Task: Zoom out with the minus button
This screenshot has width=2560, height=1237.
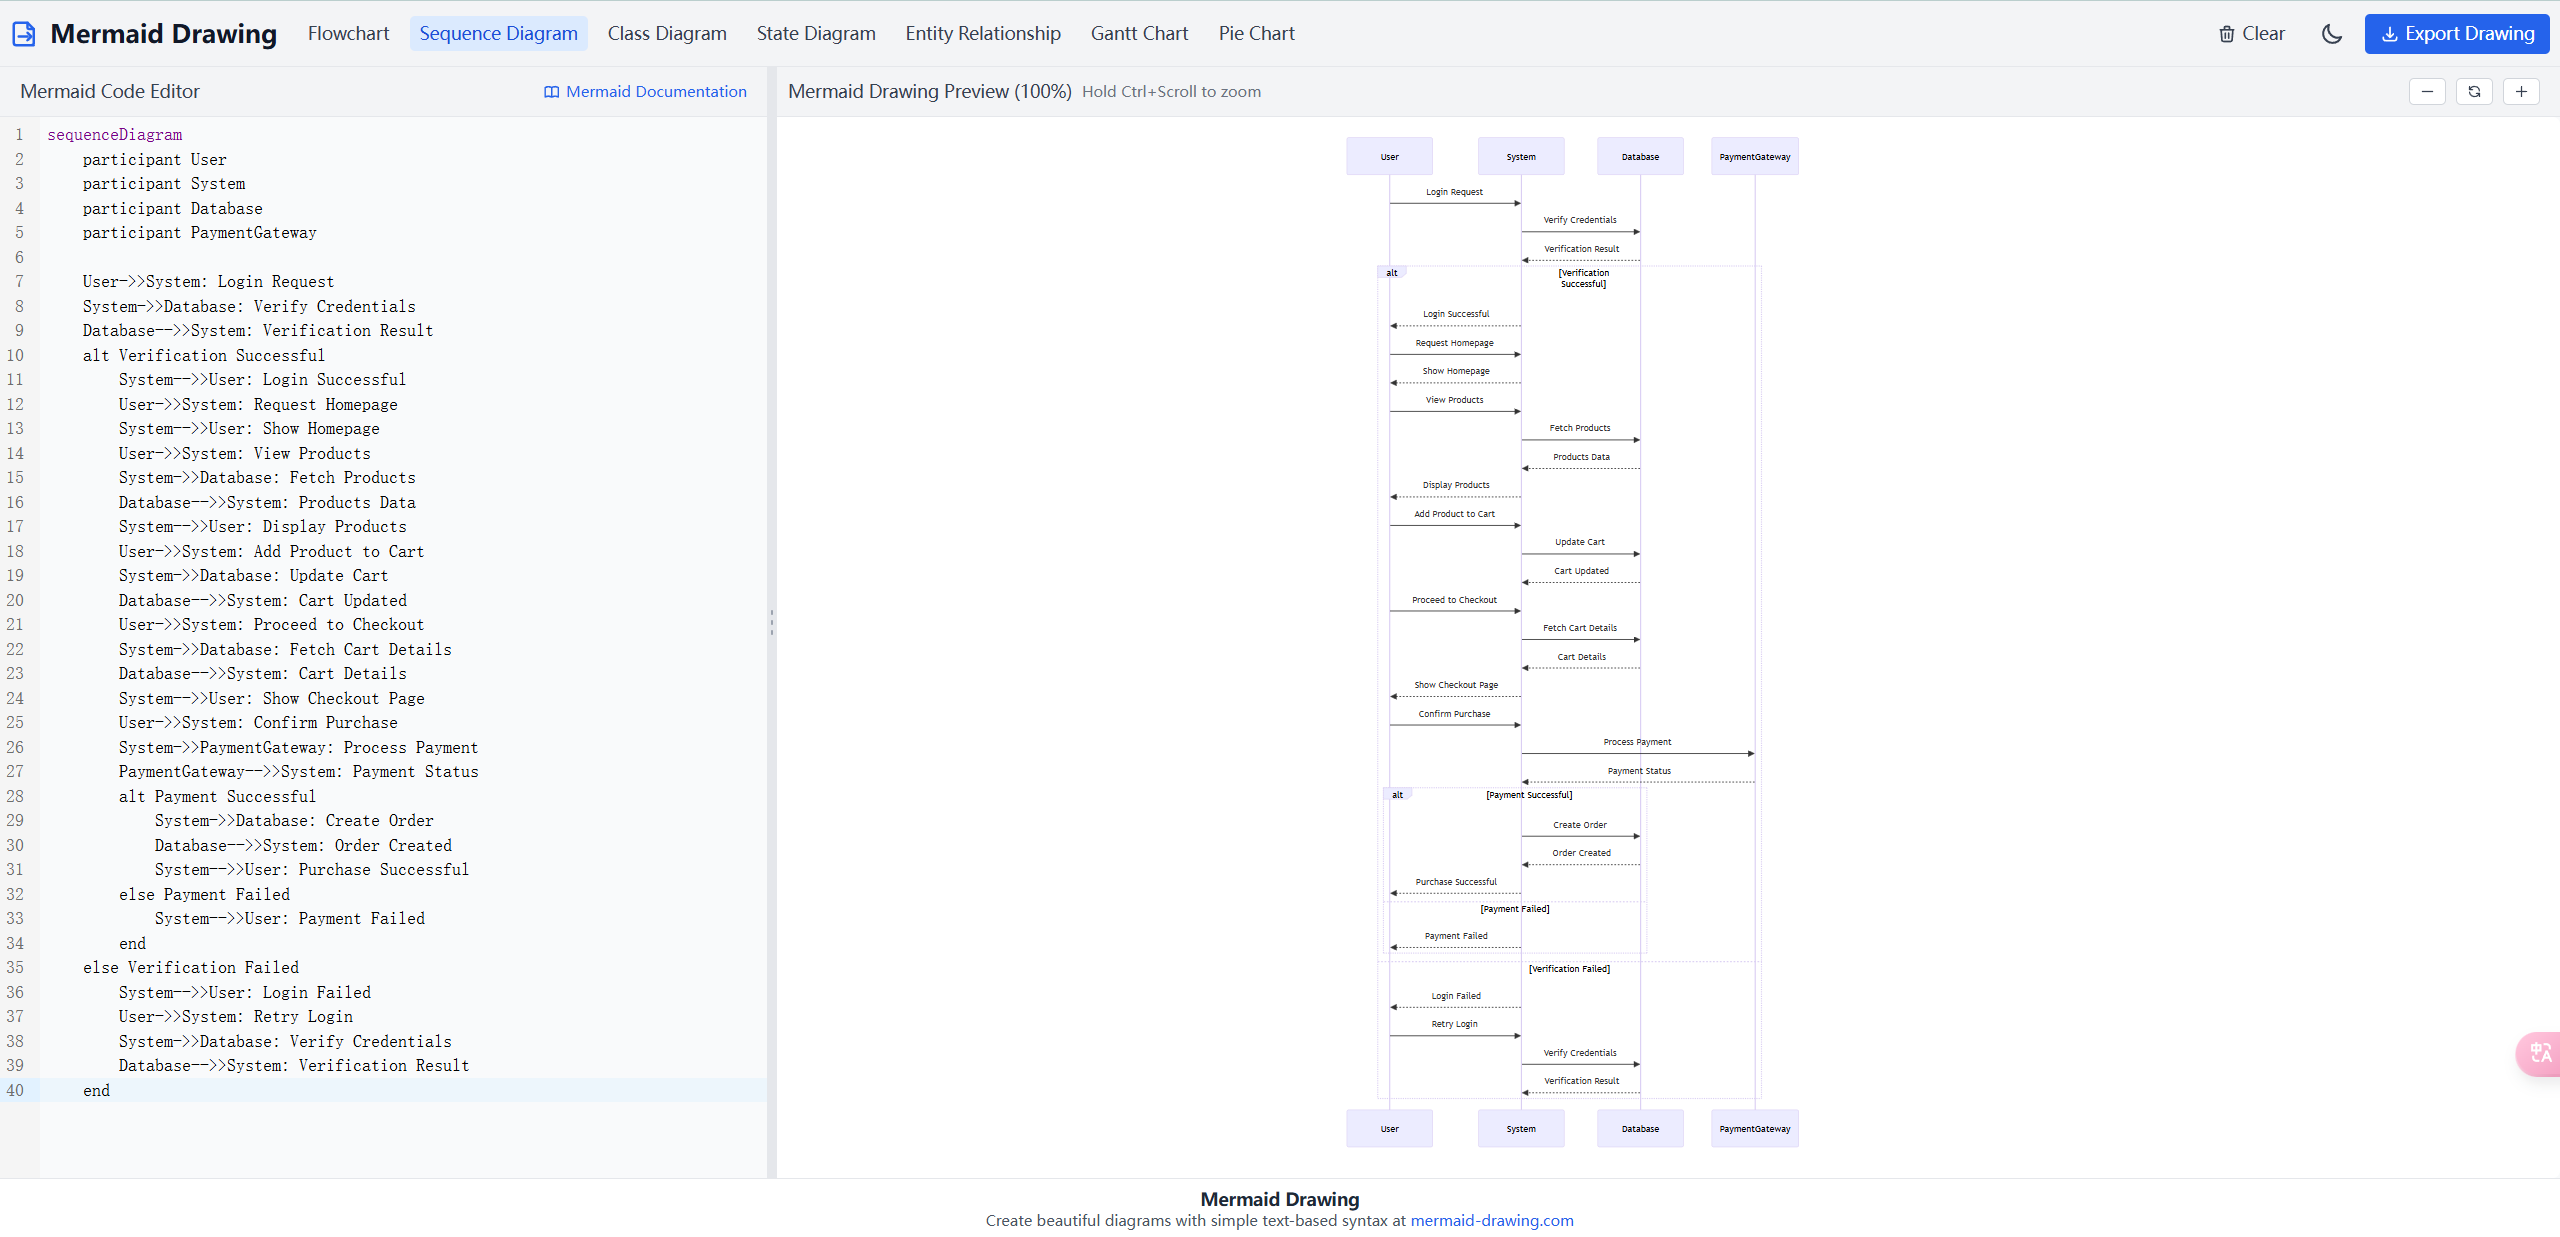Action: click(2427, 92)
